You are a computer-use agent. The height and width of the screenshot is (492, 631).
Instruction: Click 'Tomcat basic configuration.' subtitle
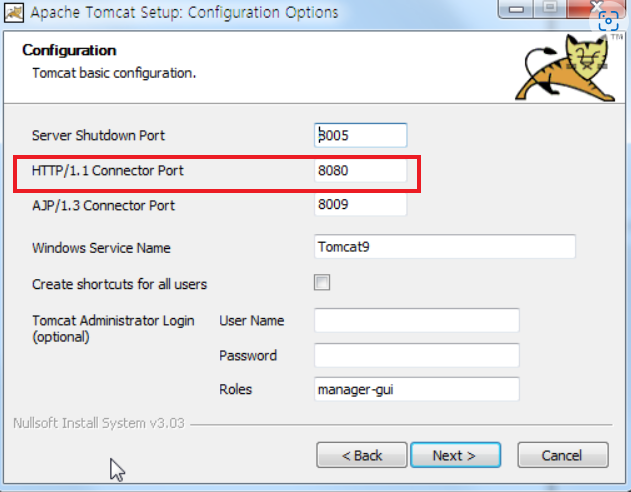click(x=114, y=73)
